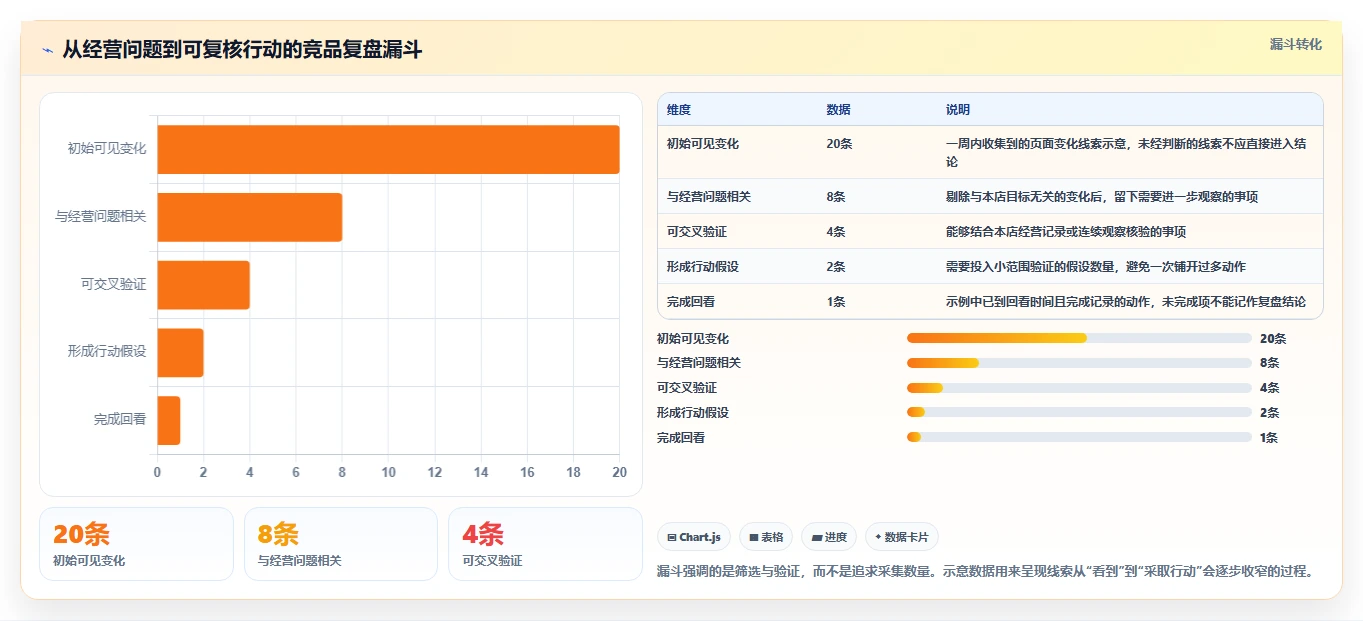Click the 形成行动假设 progress bar
Screen dimensions: 1363x621
[x=1079, y=412]
